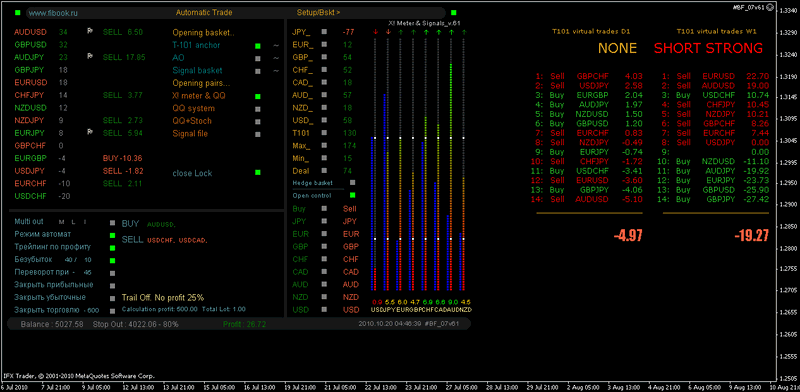
Task: Click the red Sell label above the red currency list
Action: coord(350,209)
